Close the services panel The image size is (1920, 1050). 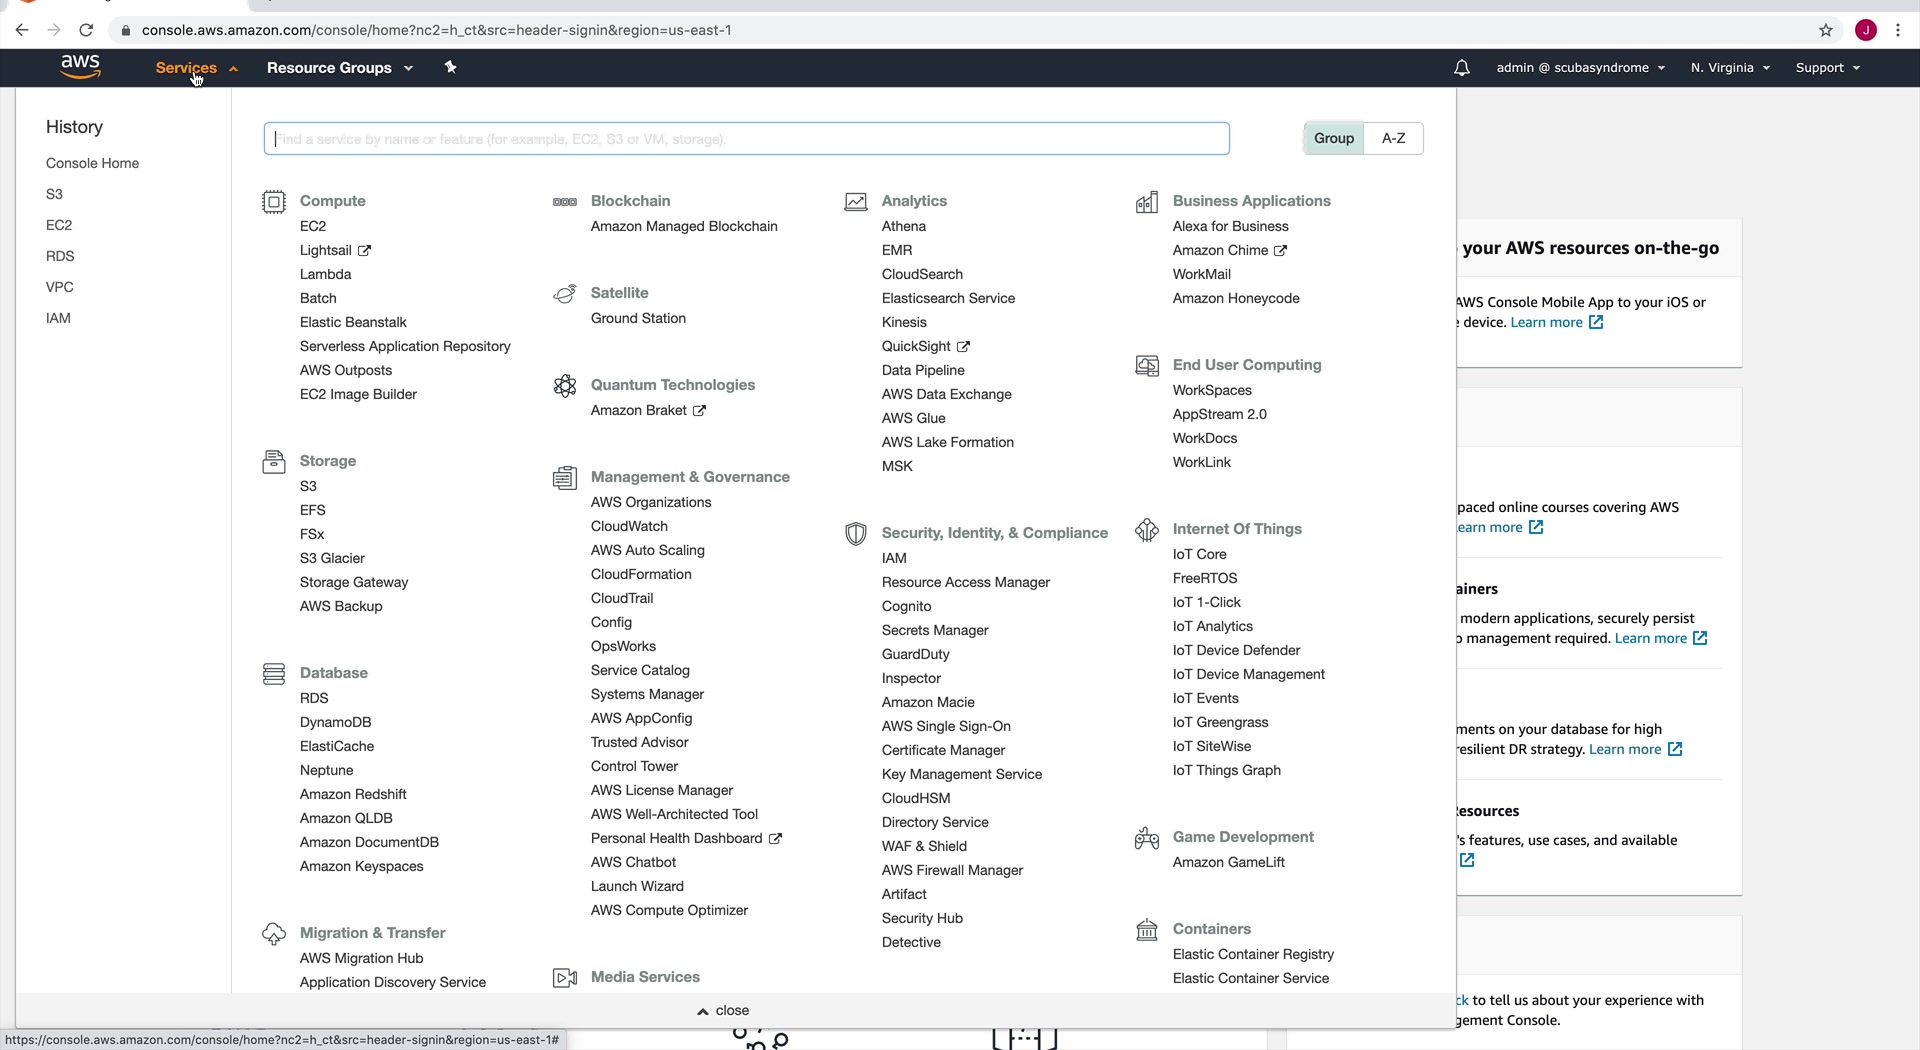pyautogui.click(x=723, y=1011)
